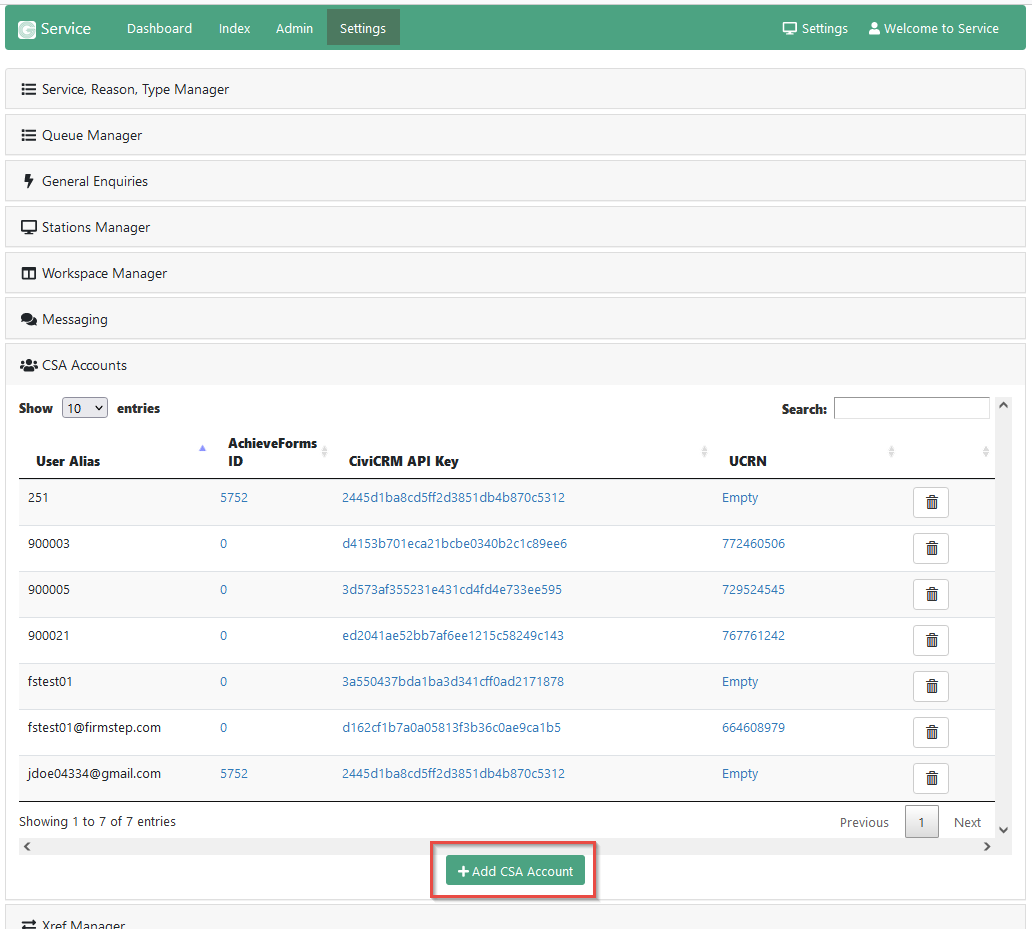Click the columns icon beside Workspace Manager
This screenshot has height=929, width=1032.
click(x=28, y=273)
